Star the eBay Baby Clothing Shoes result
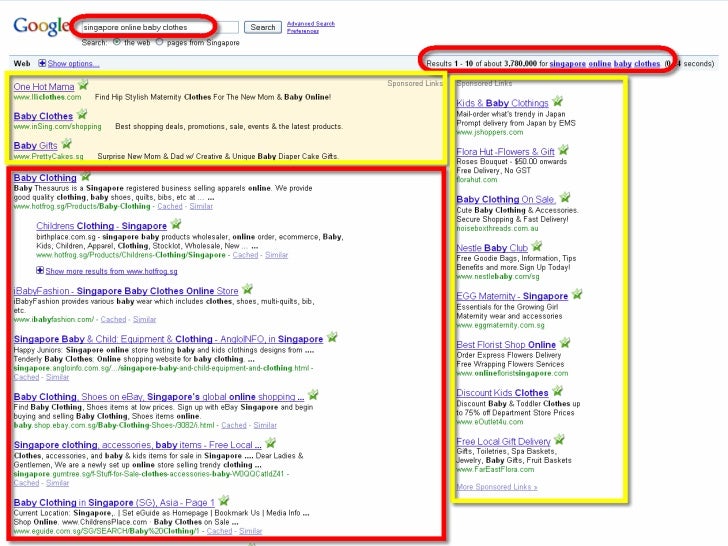 coord(313,395)
